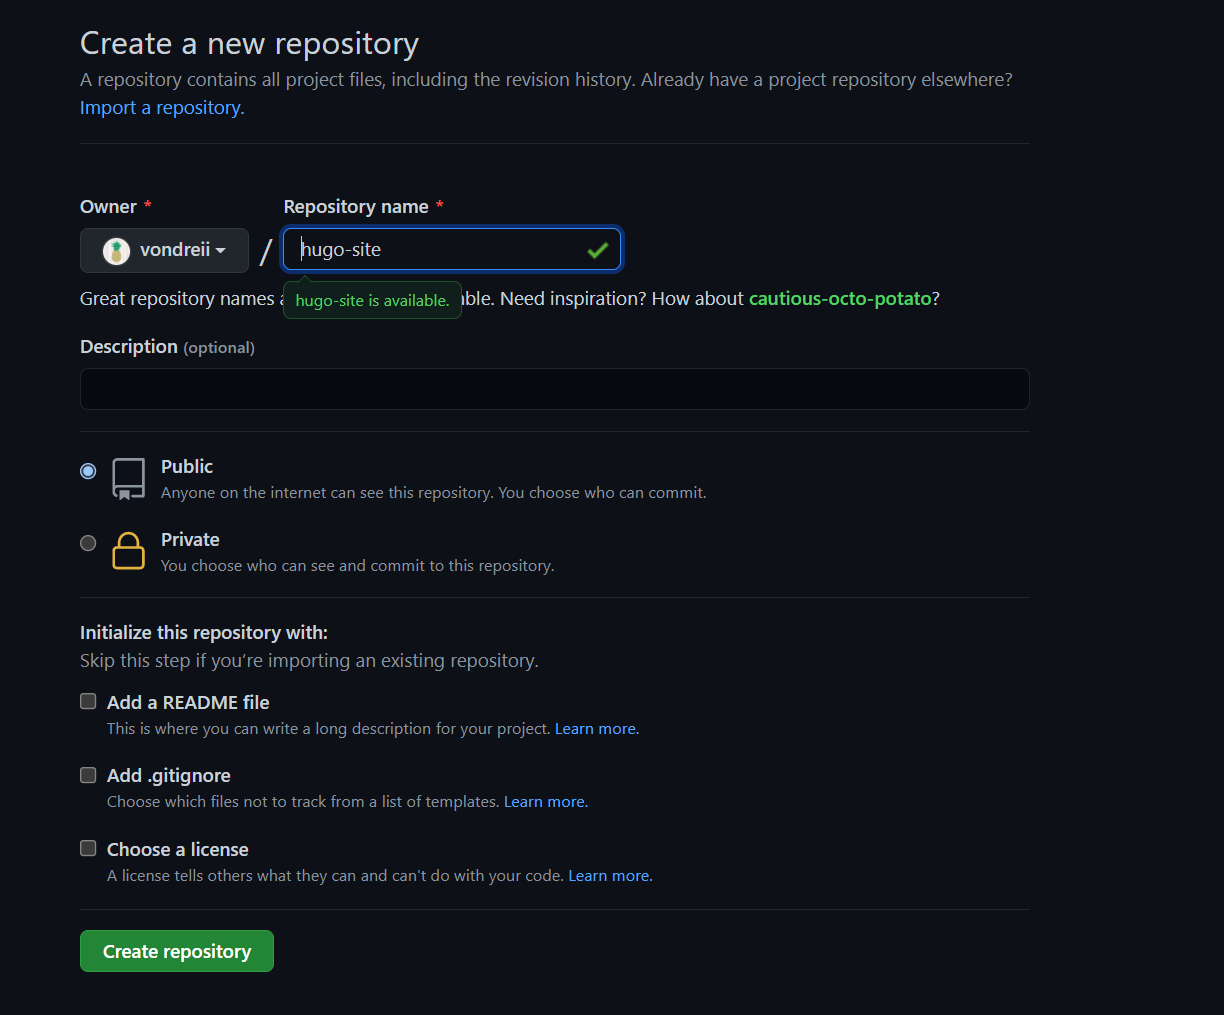The image size is (1224, 1015).
Task: Open Learn more about .gitignore templates
Action: (x=545, y=801)
